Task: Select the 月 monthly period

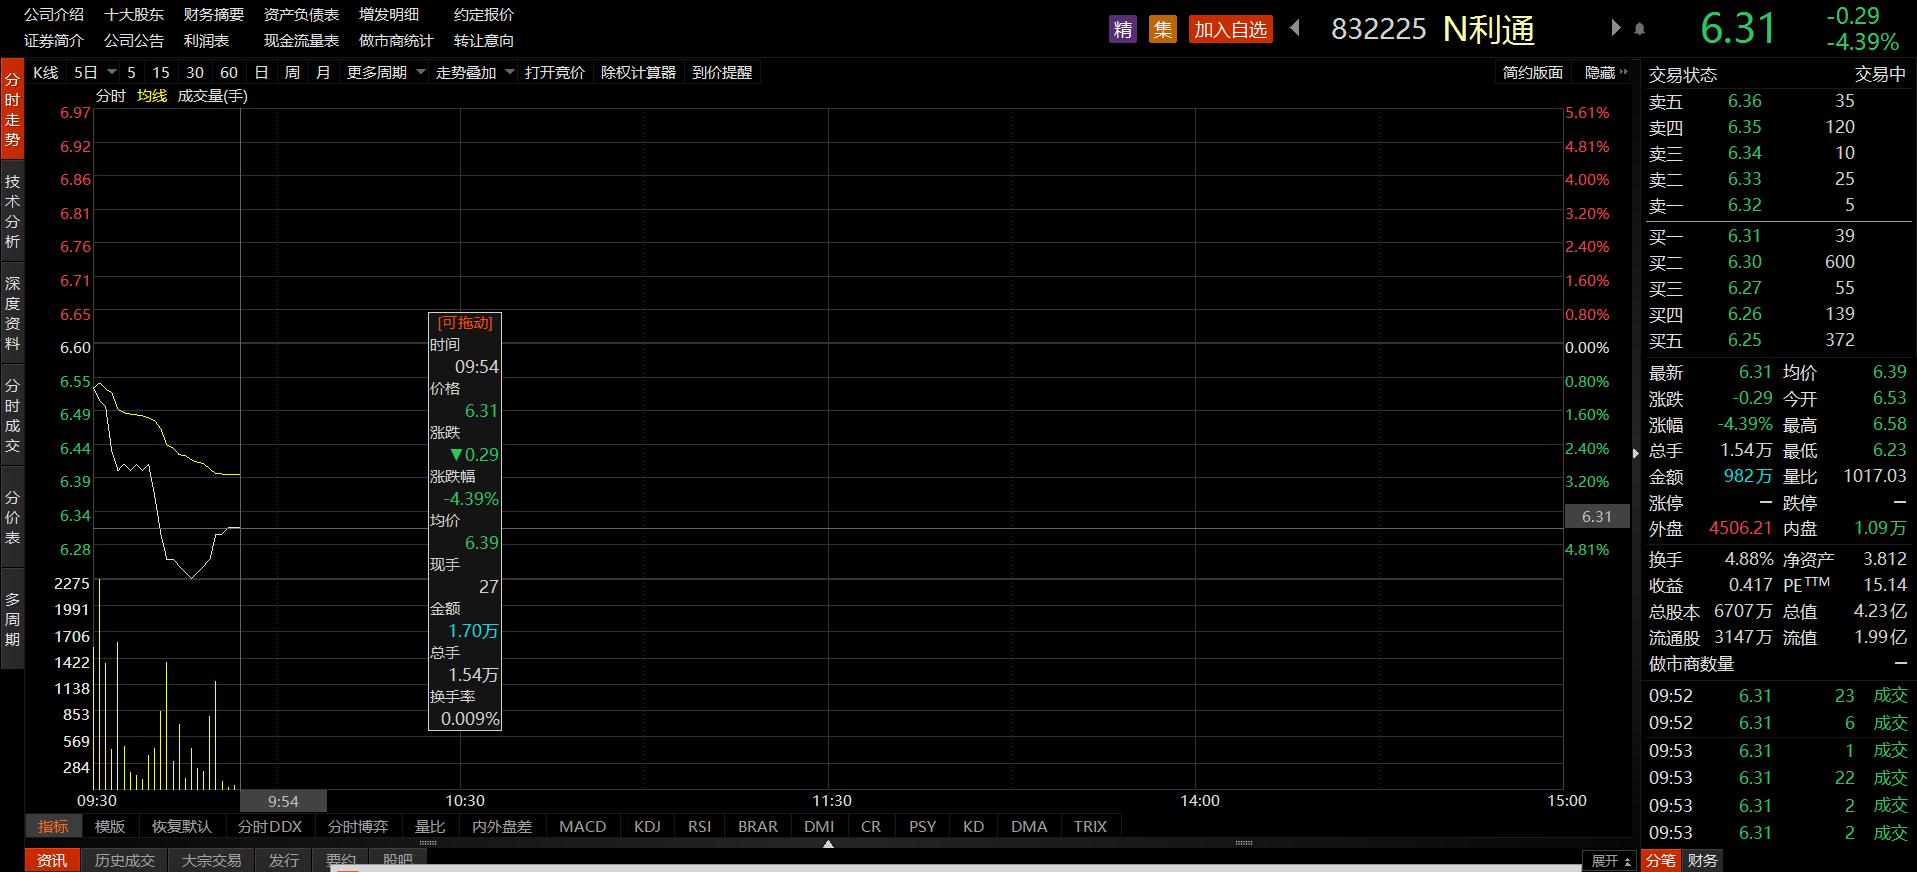Action: tap(323, 72)
